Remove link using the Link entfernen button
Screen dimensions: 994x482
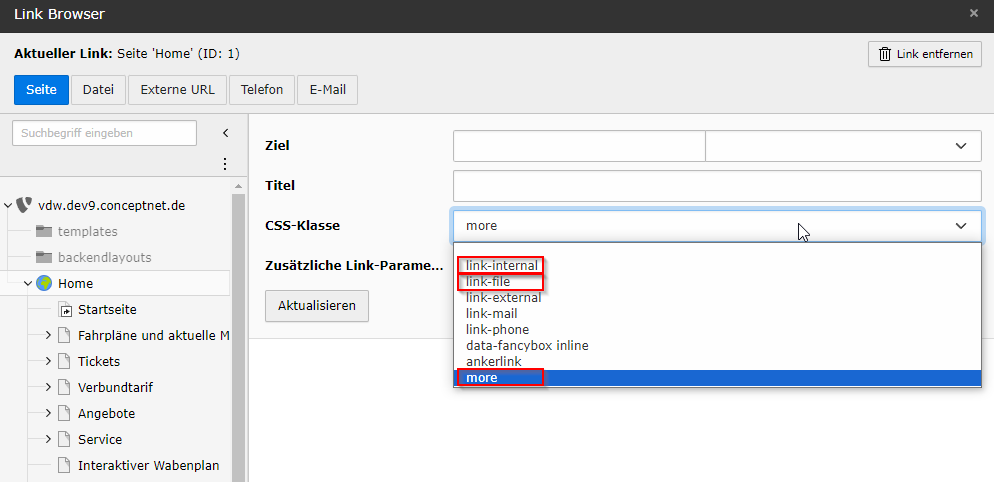coord(925,54)
